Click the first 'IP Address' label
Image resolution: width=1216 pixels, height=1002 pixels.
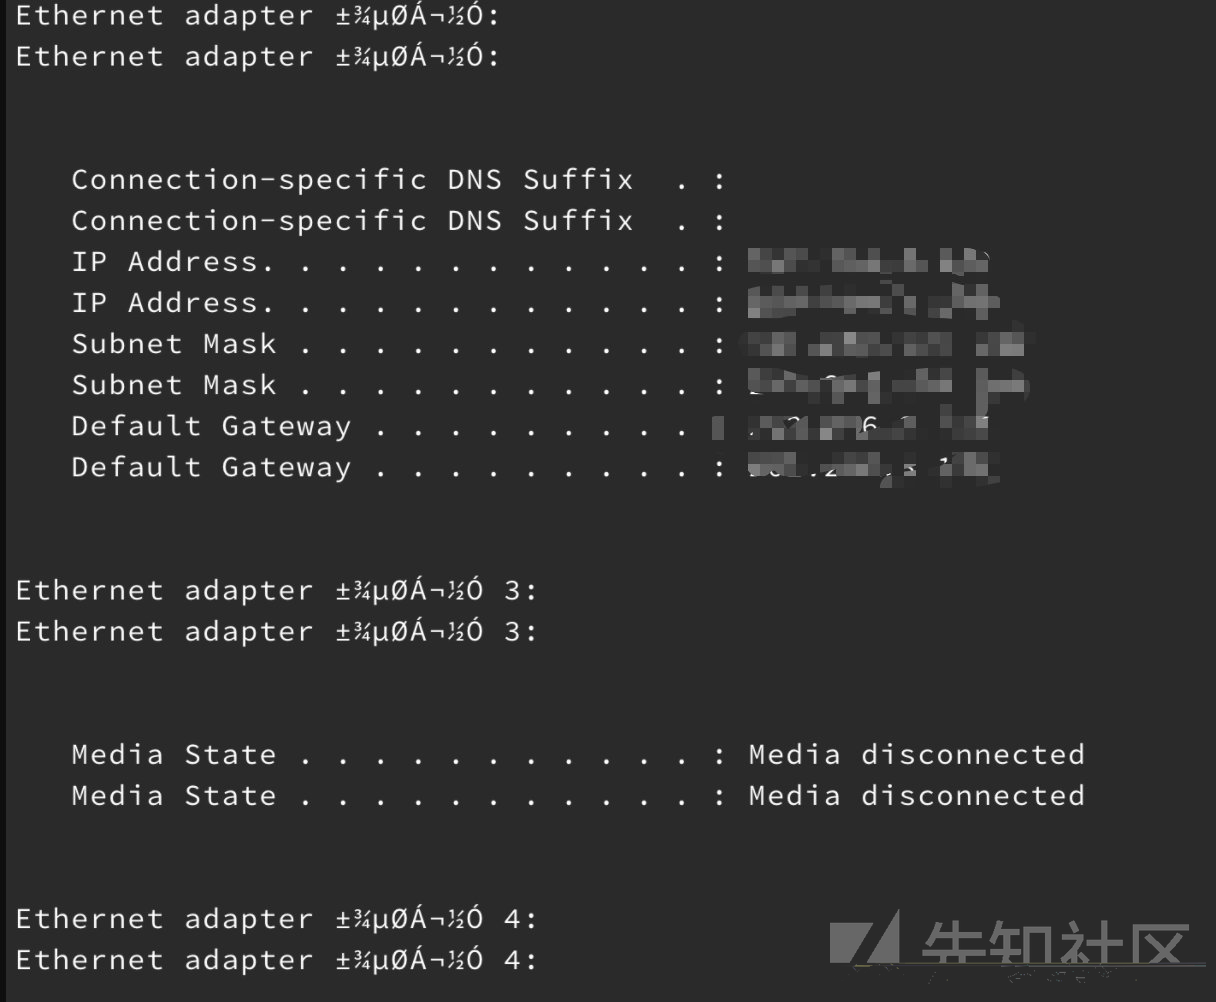(x=172, y=262)
